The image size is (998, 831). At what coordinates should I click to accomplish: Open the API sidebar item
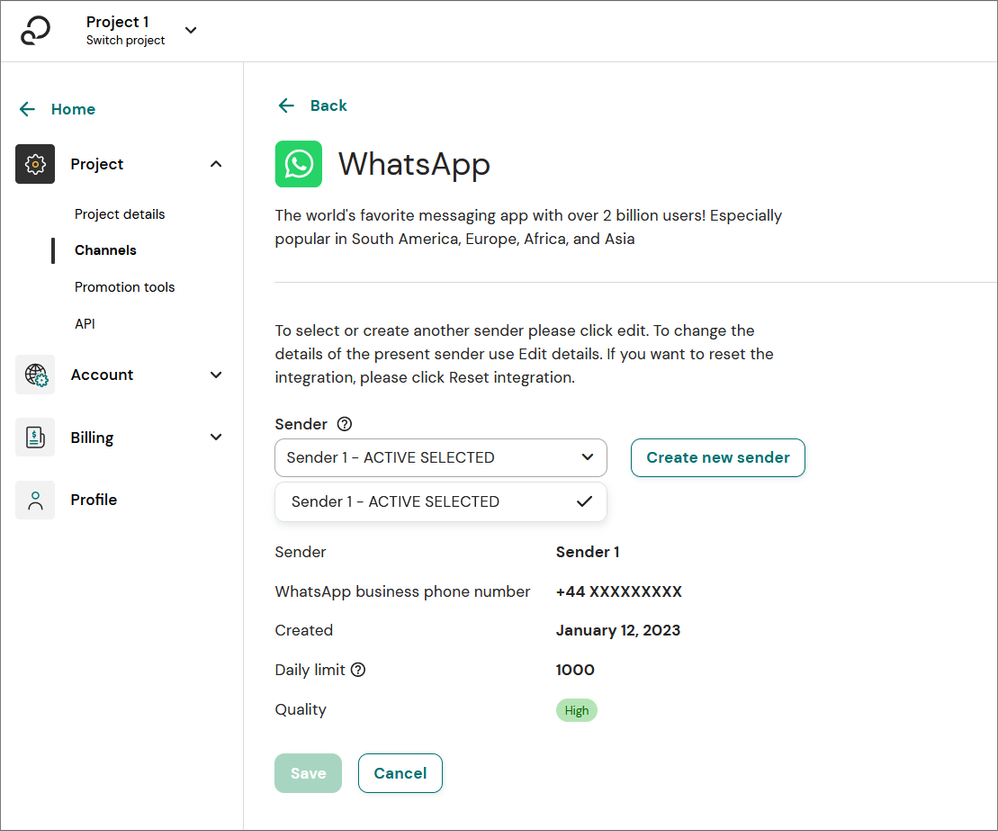(x=85, y=324)
